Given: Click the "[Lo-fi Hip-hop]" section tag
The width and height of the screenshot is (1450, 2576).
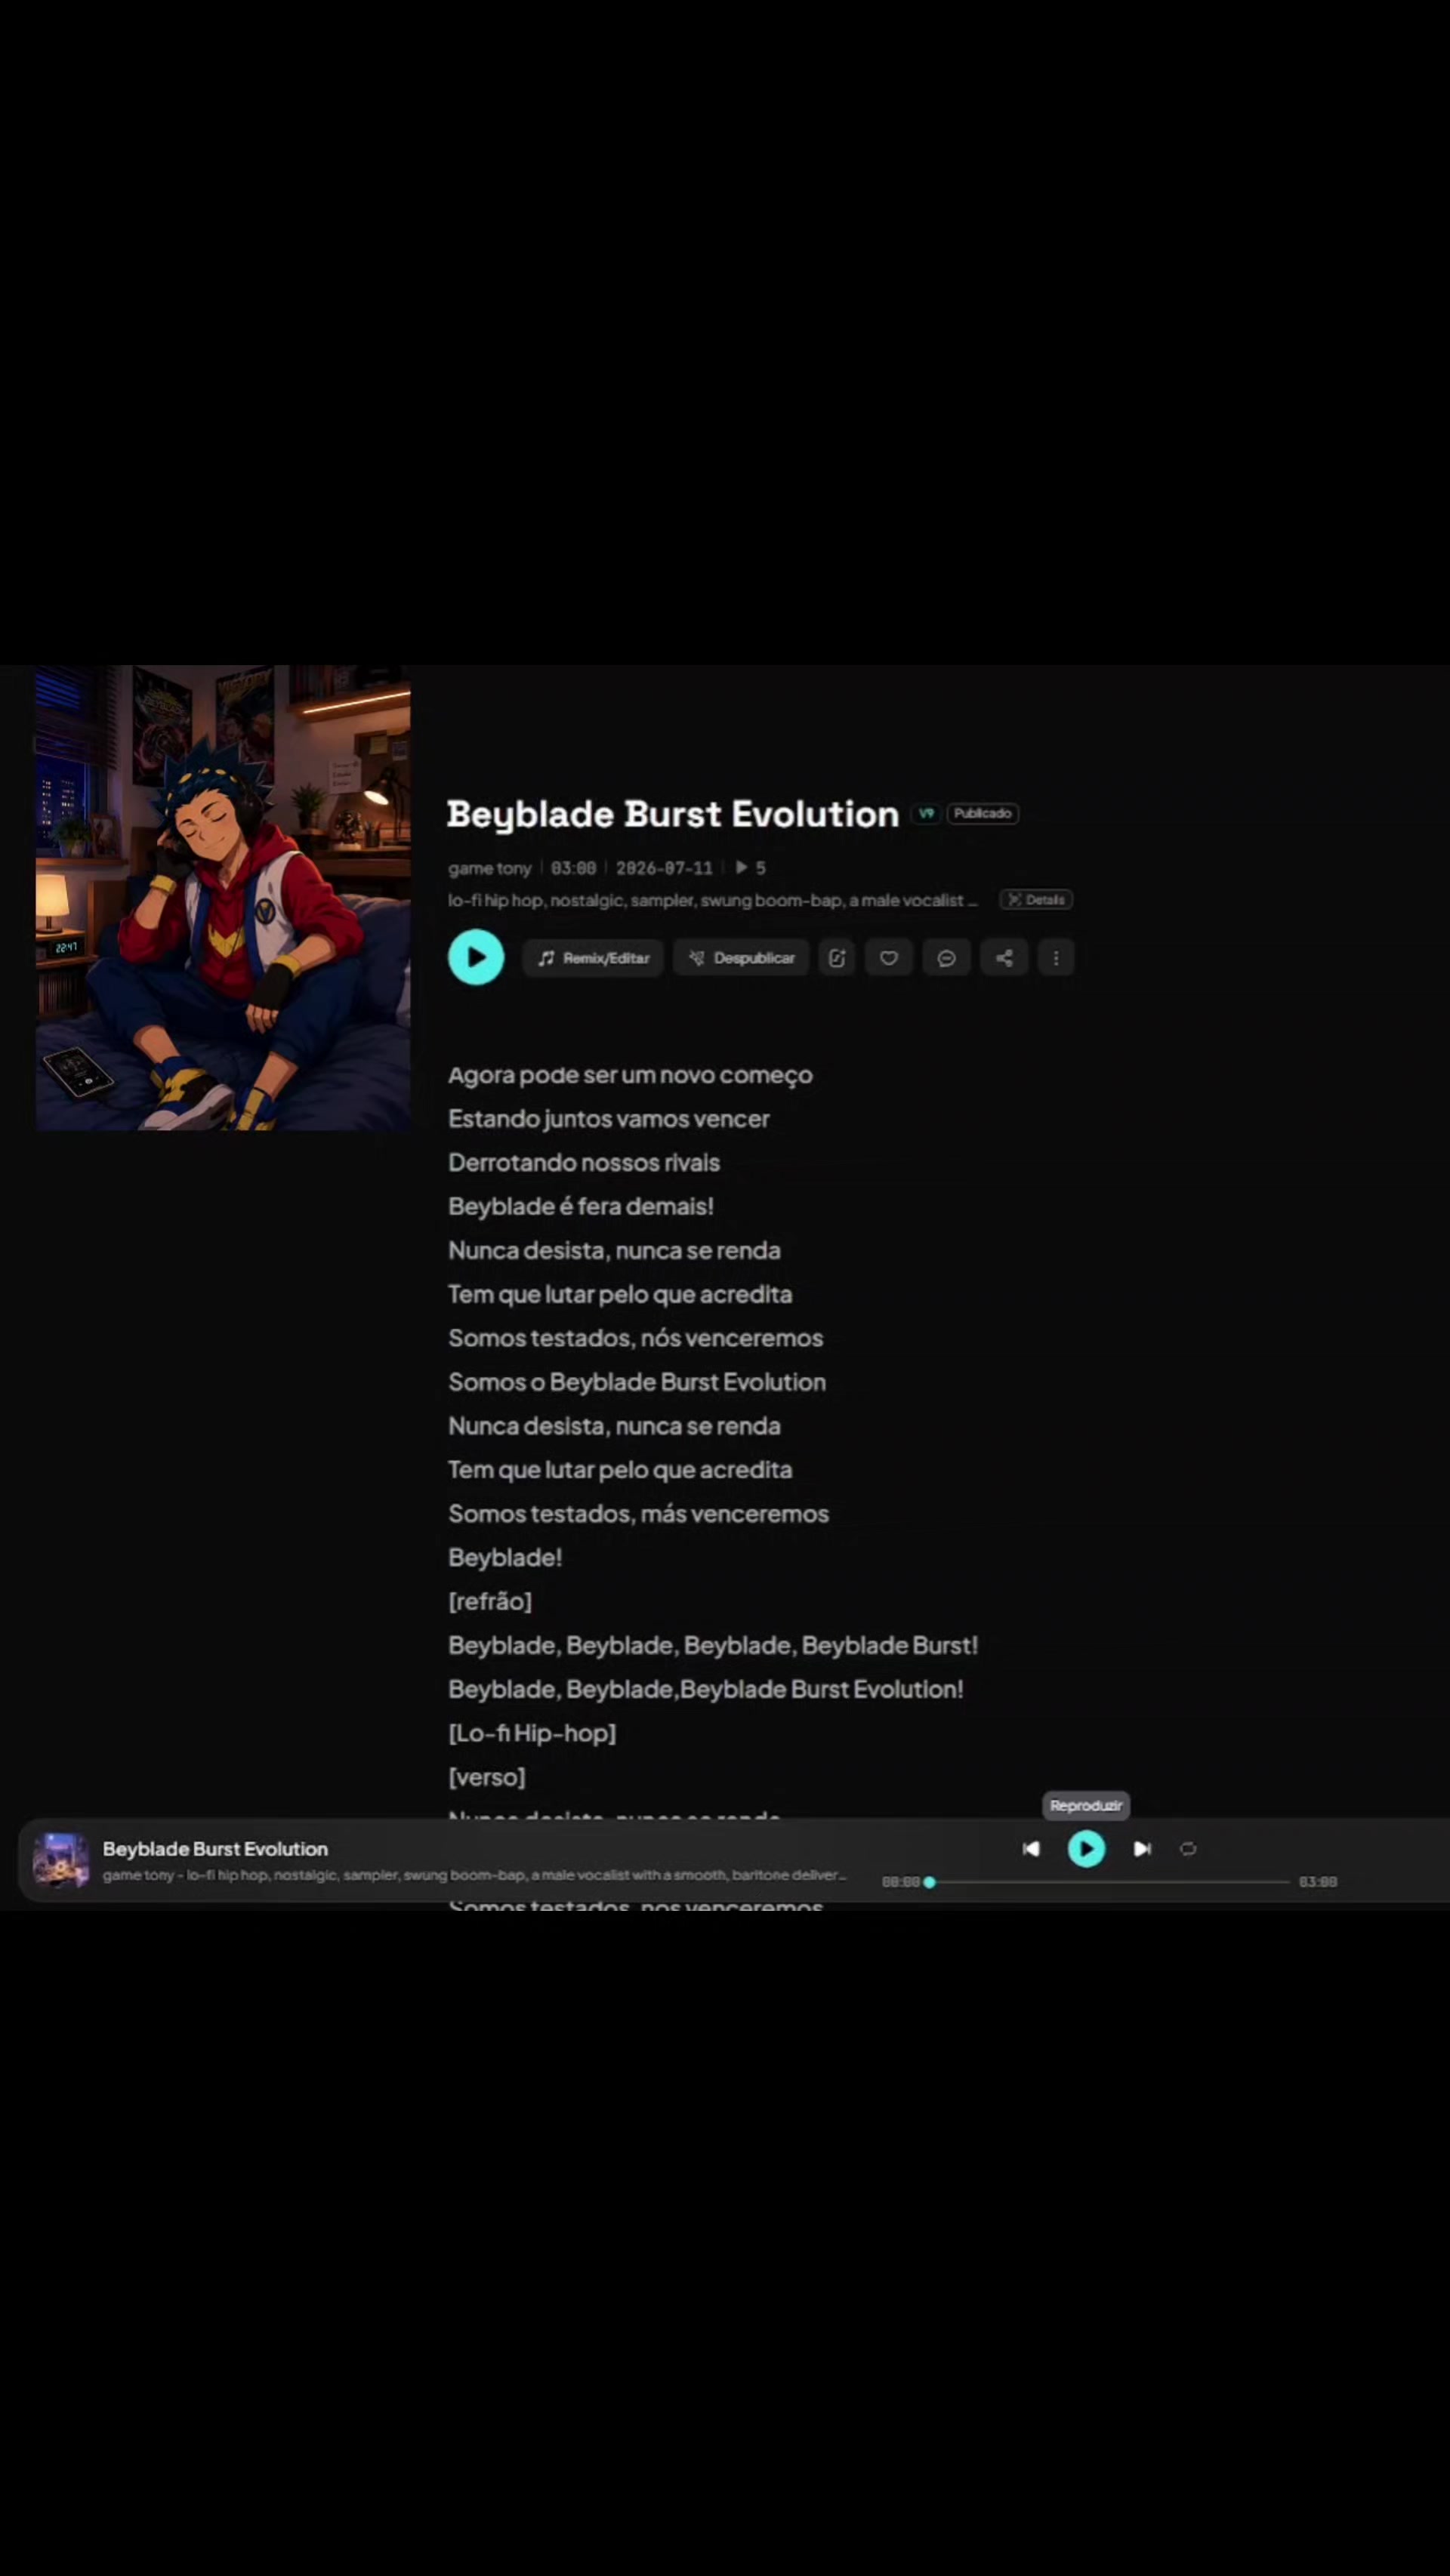Looking at the screenshot, I should 532,1733.
